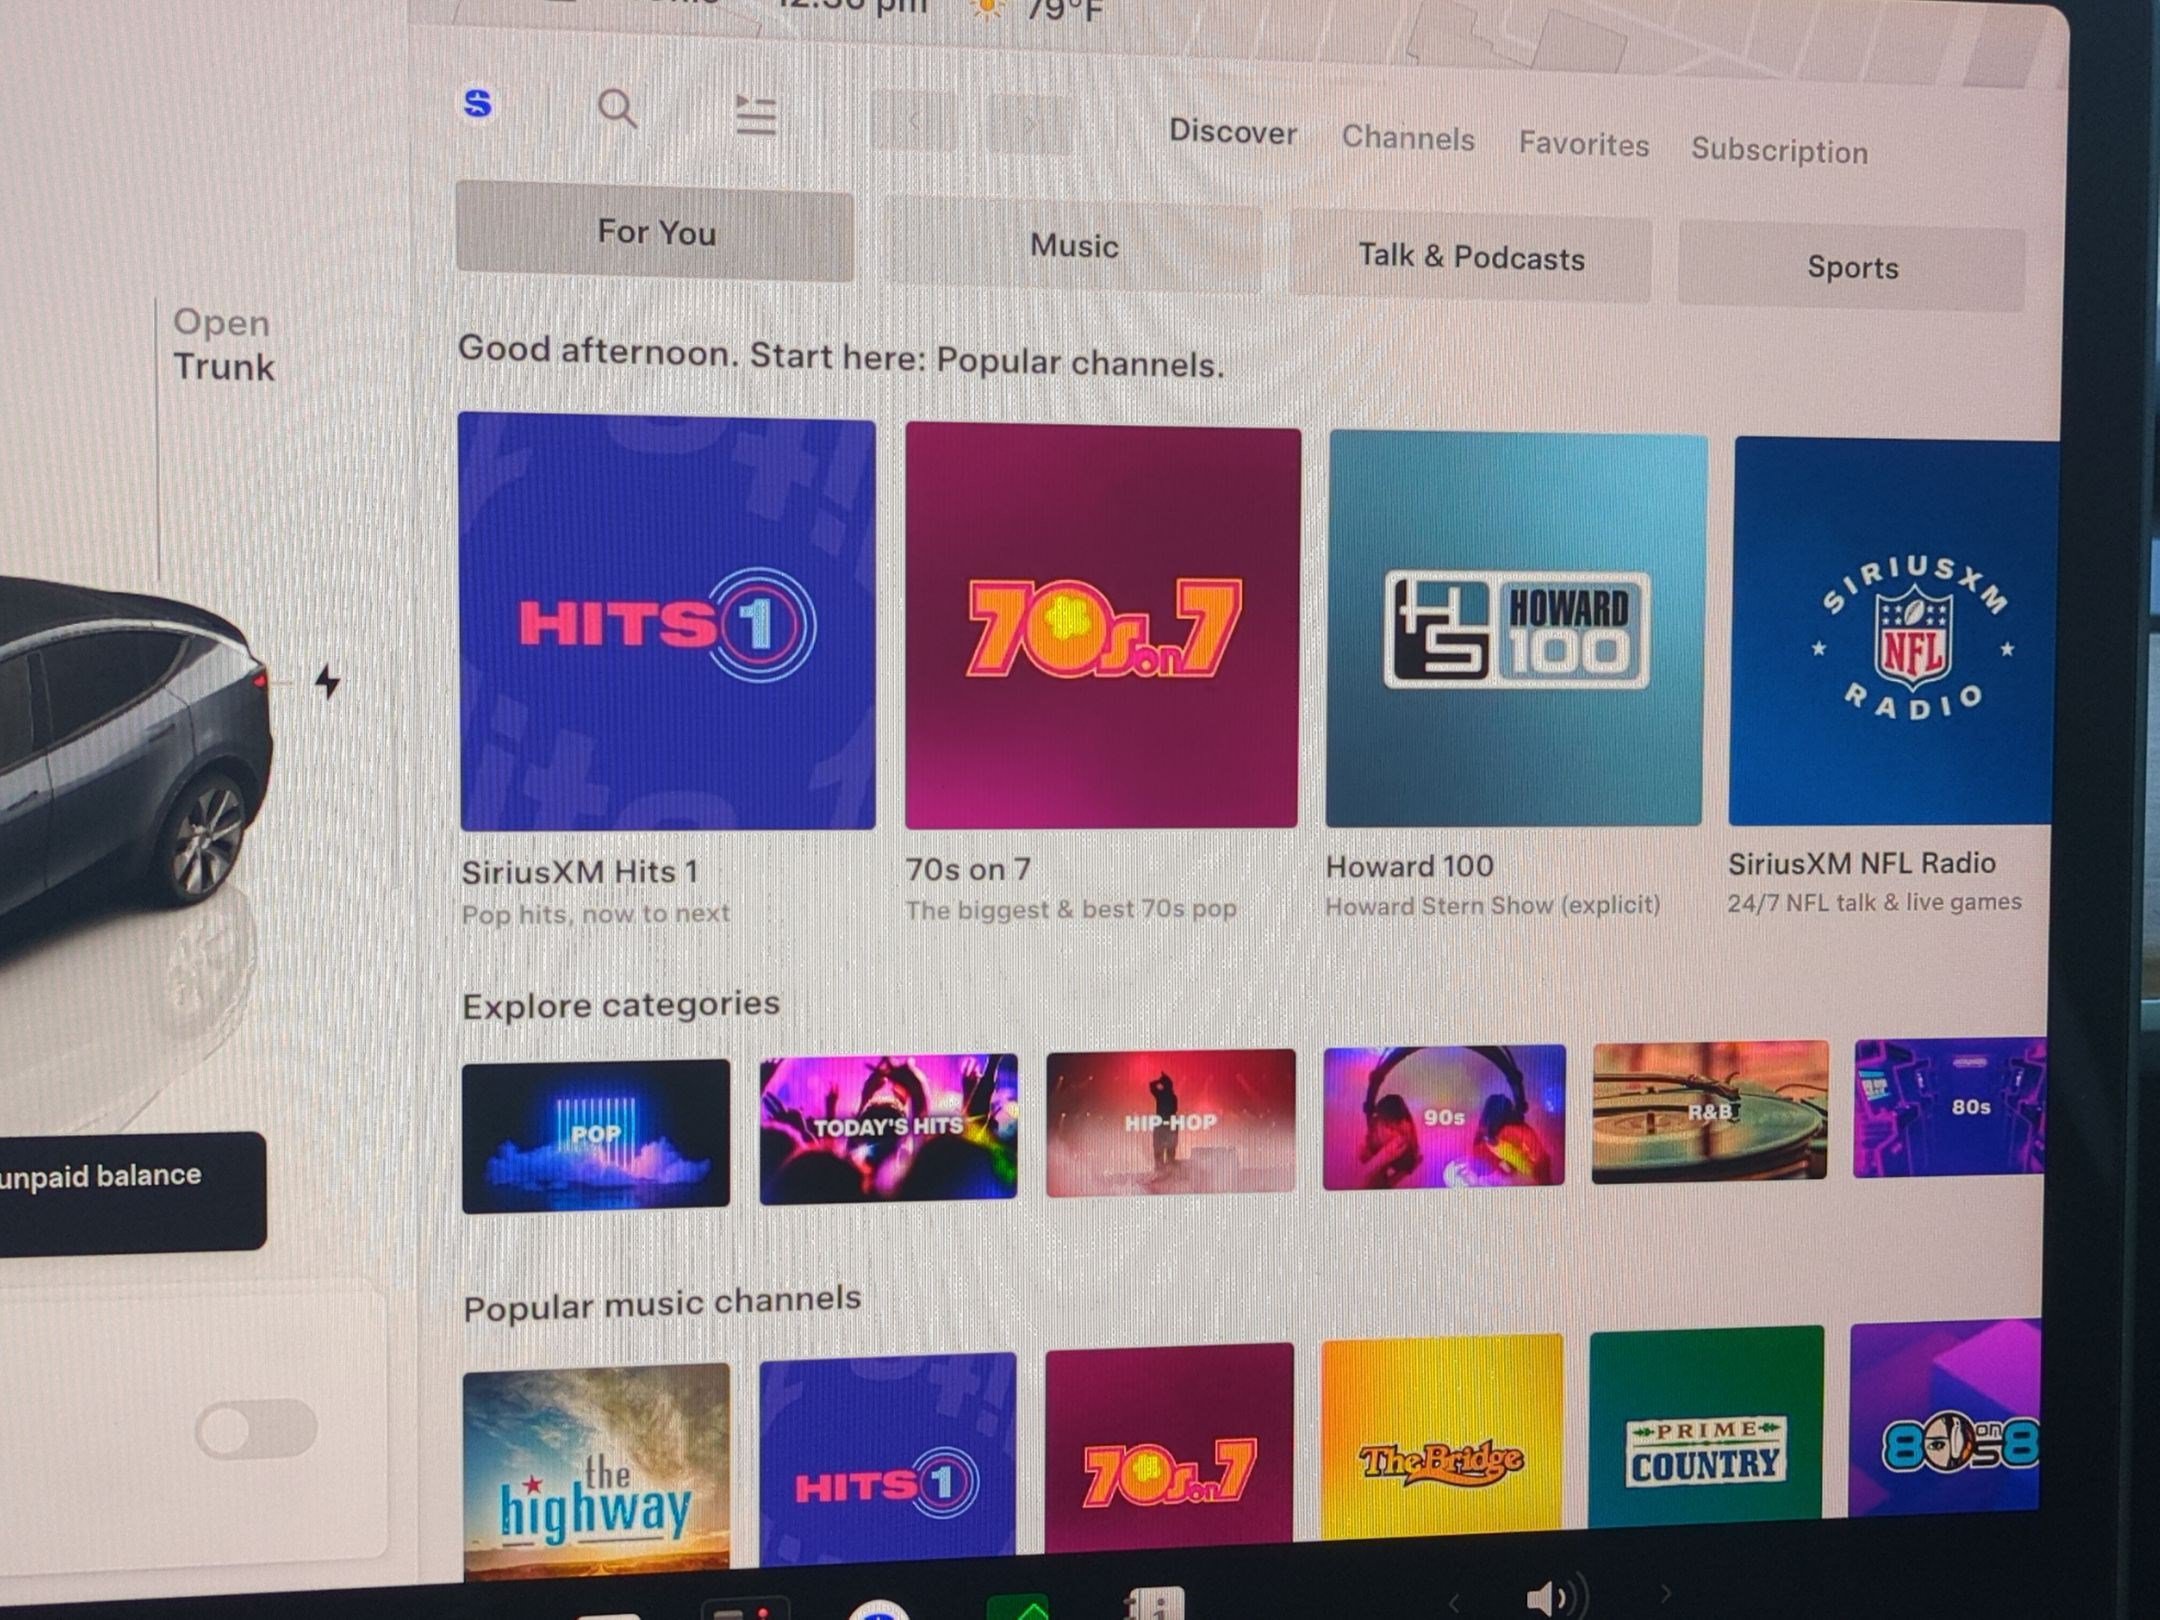
Task: Go forward with the right arrow button
Action: click(1029, 125)
